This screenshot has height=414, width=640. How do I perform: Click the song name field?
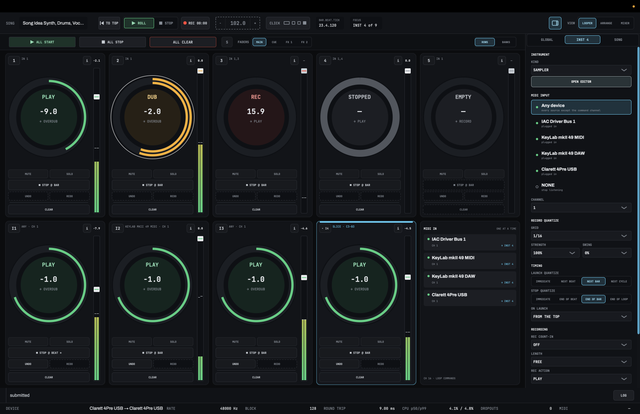tap(53, 23)
